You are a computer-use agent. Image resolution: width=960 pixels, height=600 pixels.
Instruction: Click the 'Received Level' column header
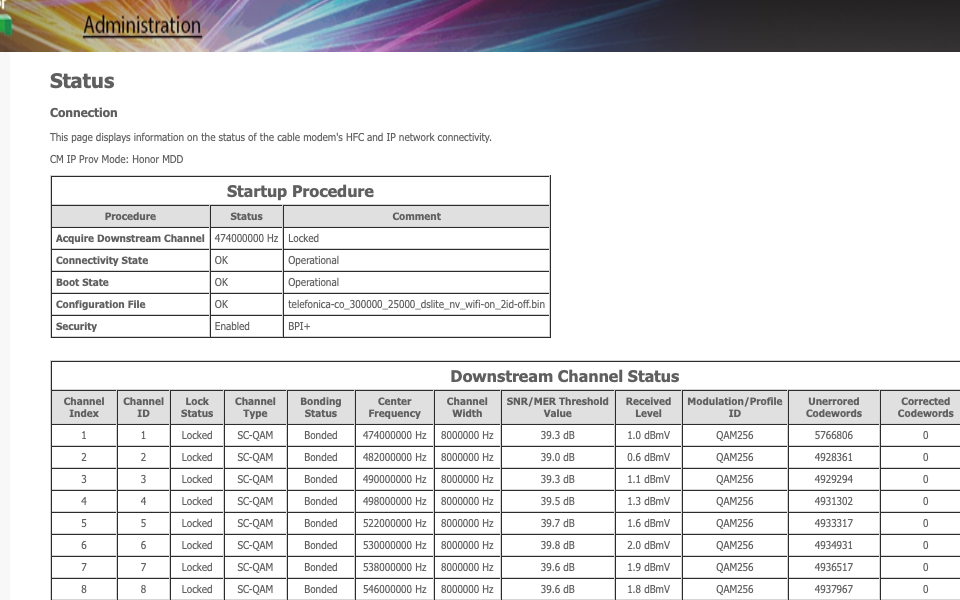pos(648,407)
